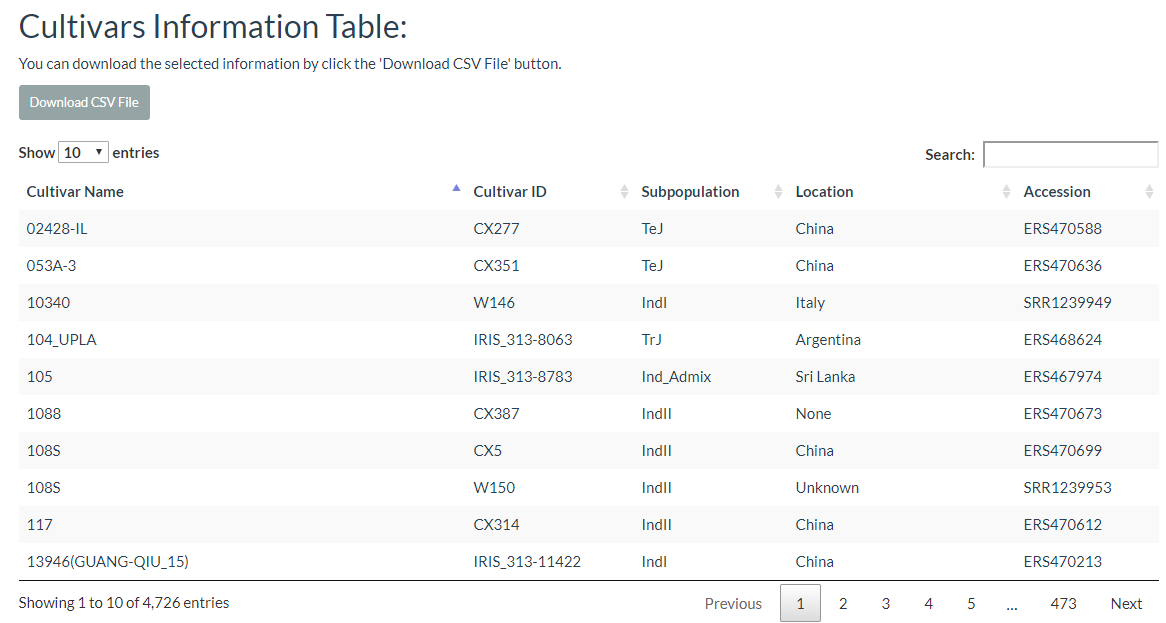This screenshot has height=623, width=1166.
Task: Select the Argentina location cell
Action: (828, 340)
